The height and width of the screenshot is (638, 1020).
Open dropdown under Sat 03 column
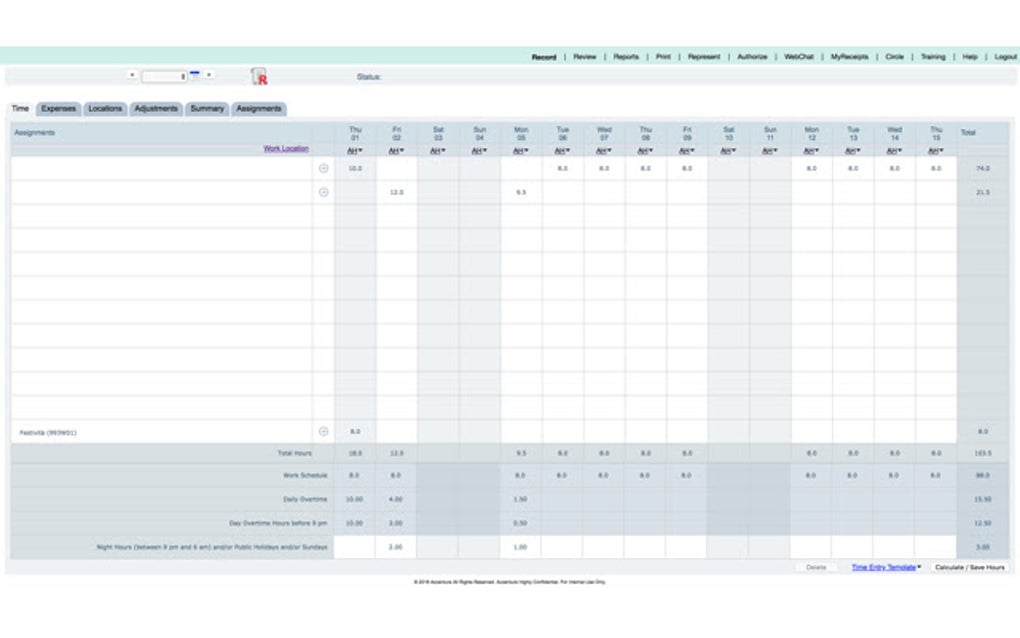tap(438, 151)
